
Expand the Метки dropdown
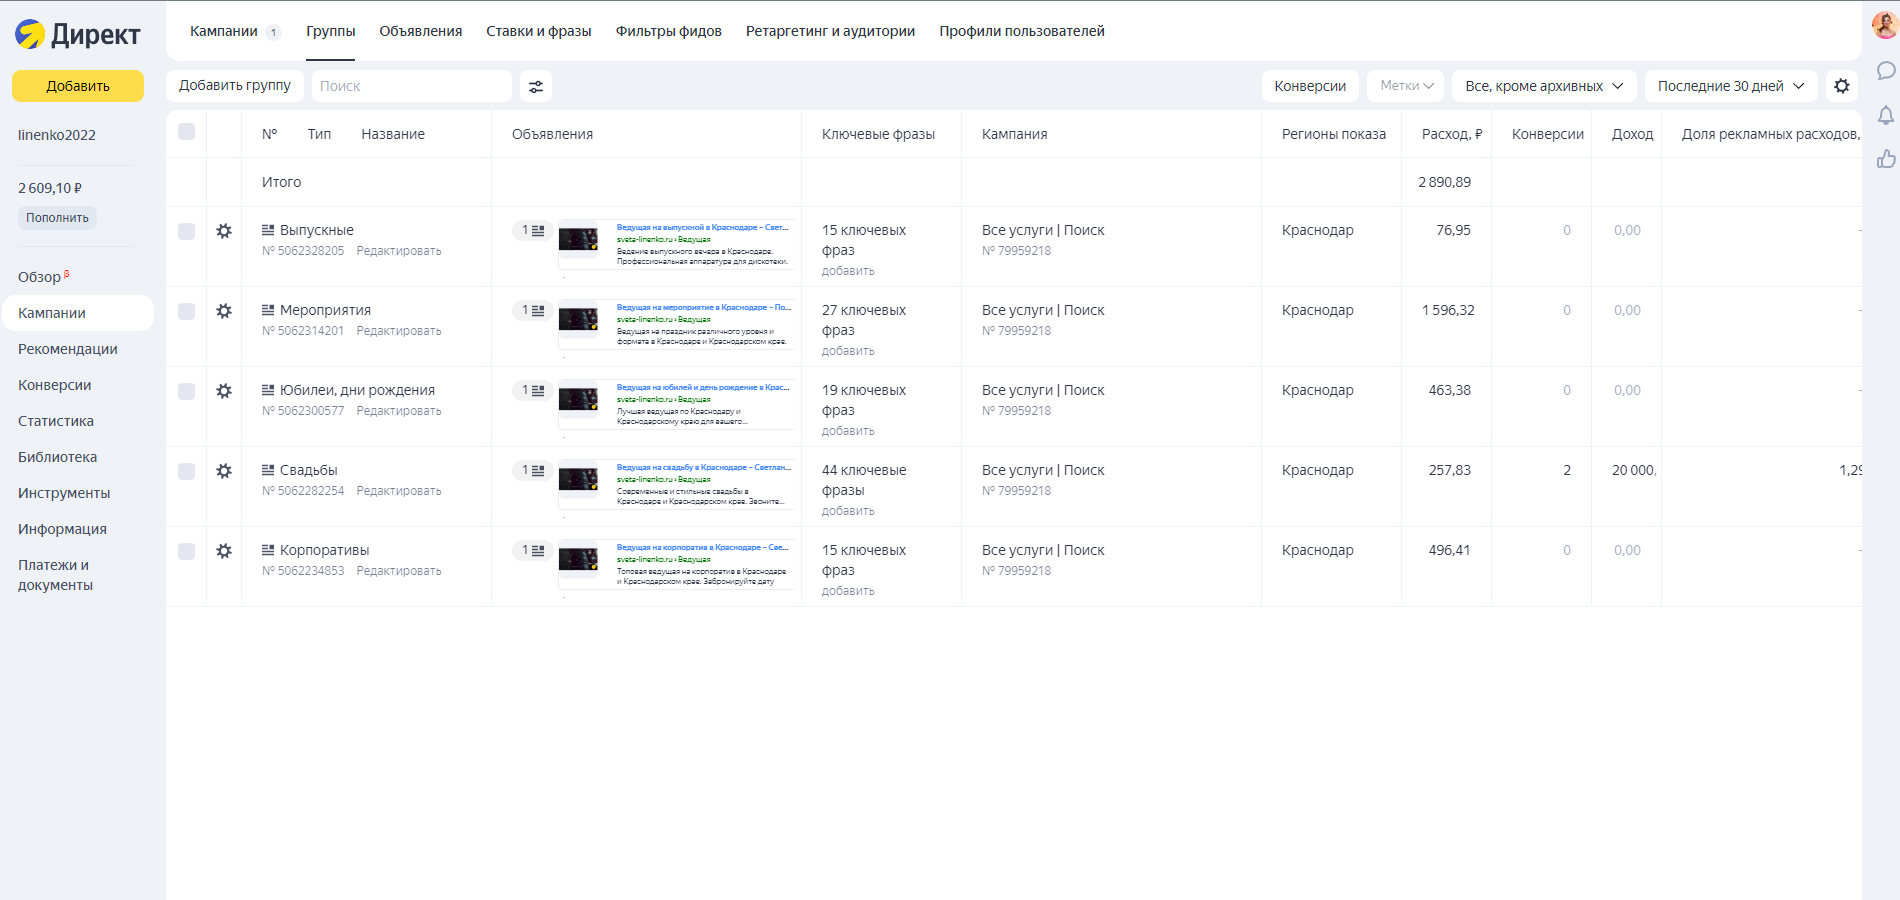1406,86
